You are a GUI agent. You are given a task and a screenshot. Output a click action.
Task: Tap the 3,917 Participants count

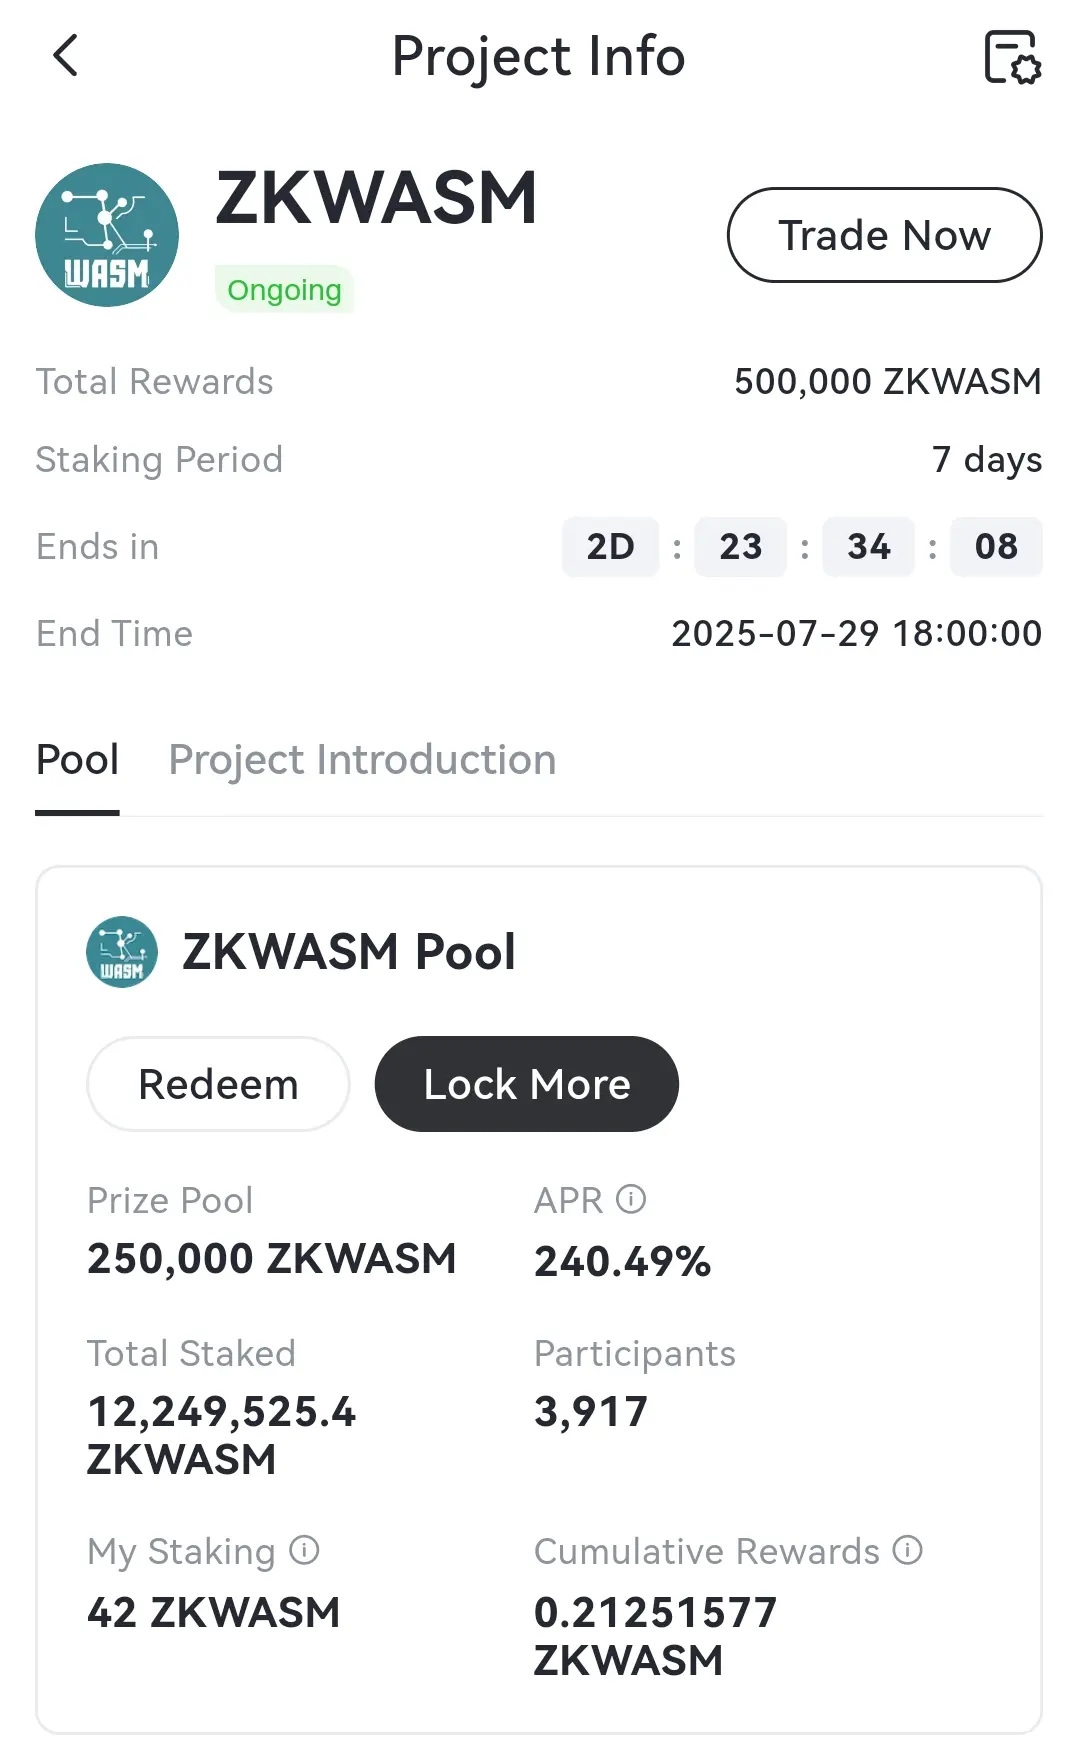point(591,1412)
